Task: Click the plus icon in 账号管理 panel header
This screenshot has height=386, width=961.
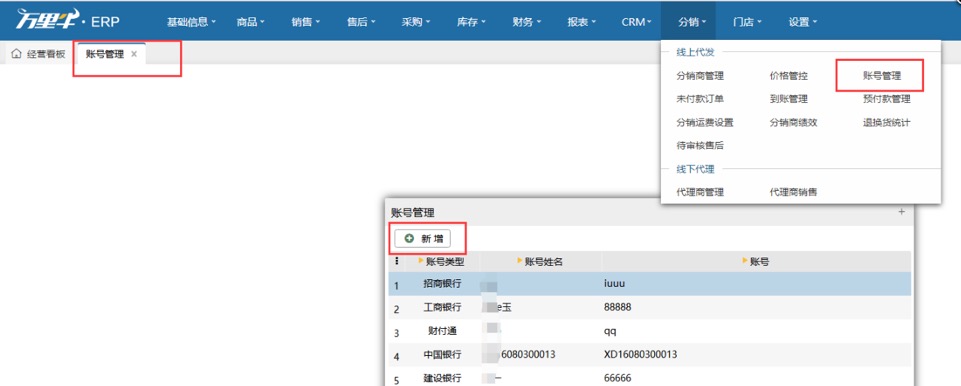Action: tap(901, 212)
